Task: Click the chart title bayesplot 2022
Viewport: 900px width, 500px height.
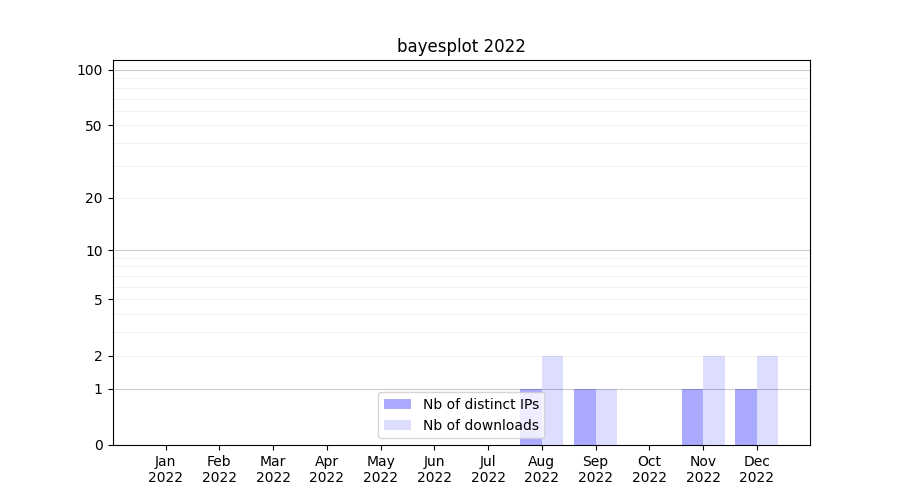Action: coord(461,46)
